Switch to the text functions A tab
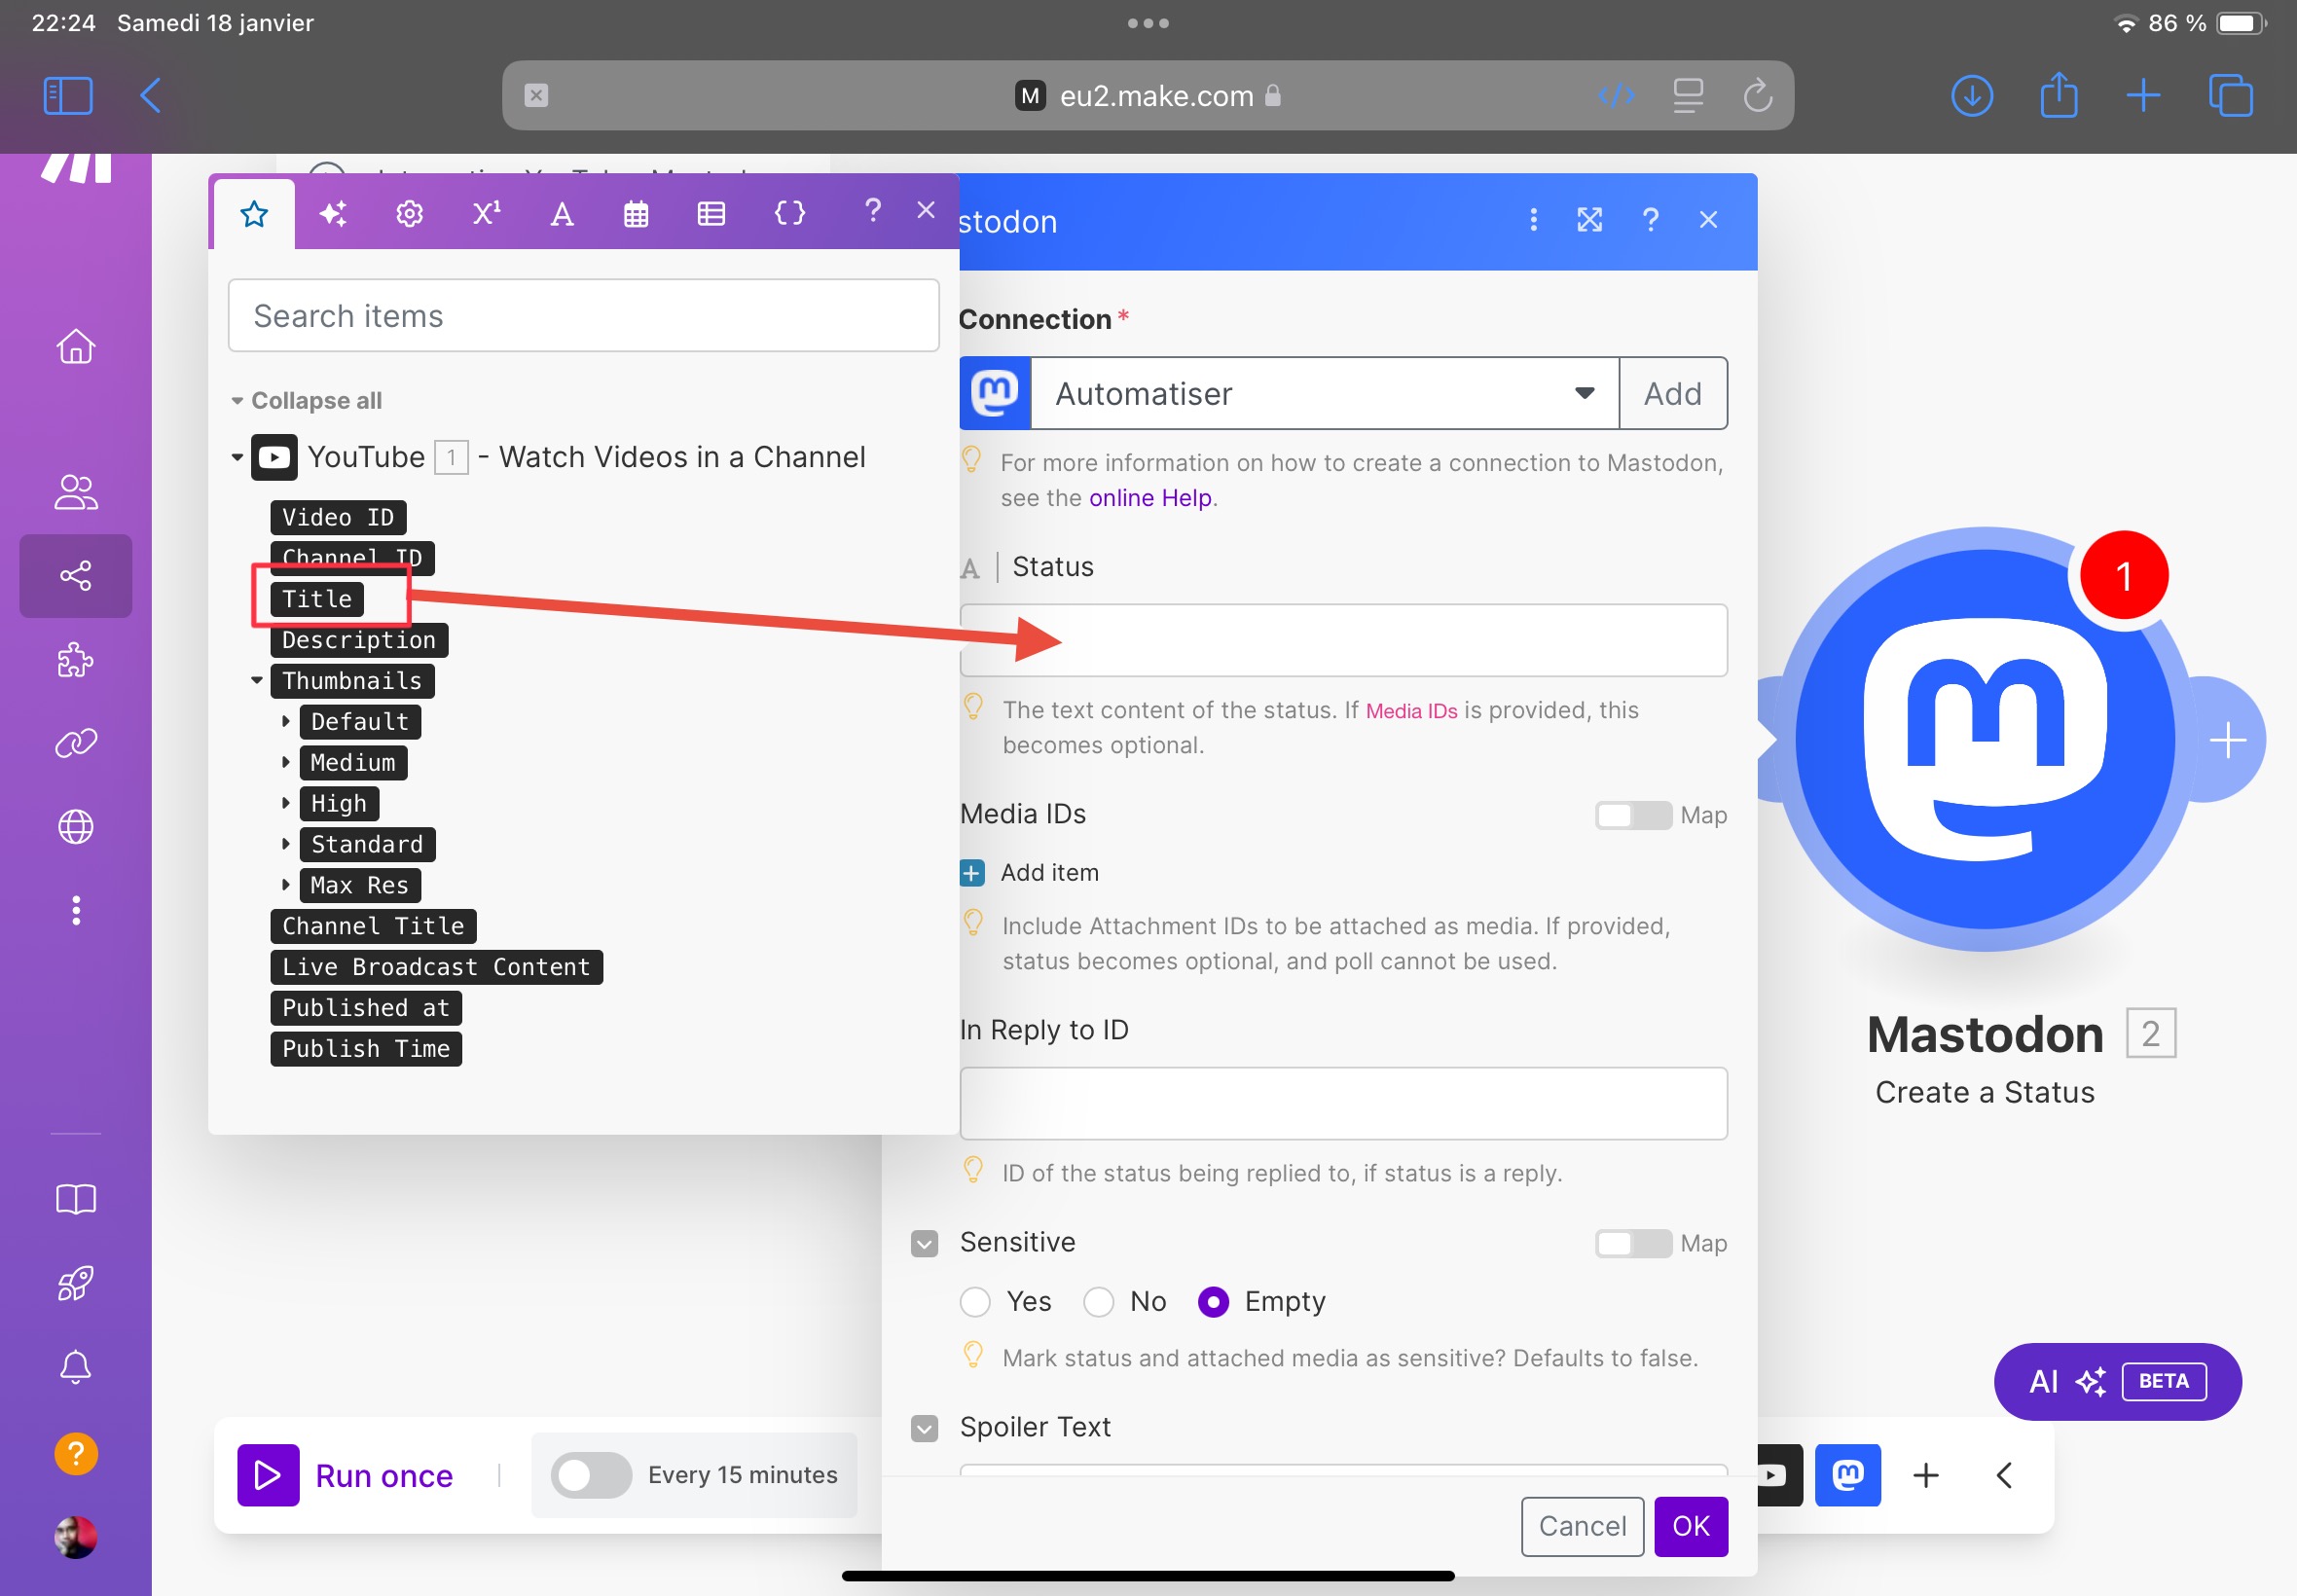2297x1596 pixels. 562,213
